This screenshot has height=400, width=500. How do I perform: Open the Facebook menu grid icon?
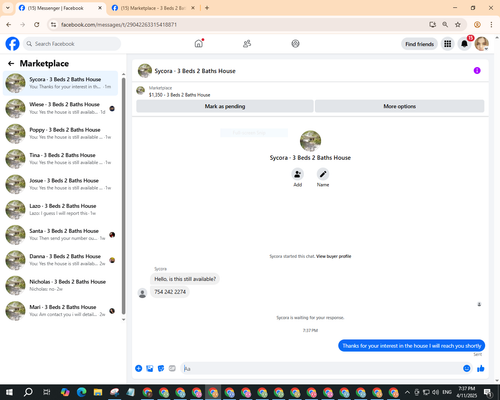[x=447, y=44]
